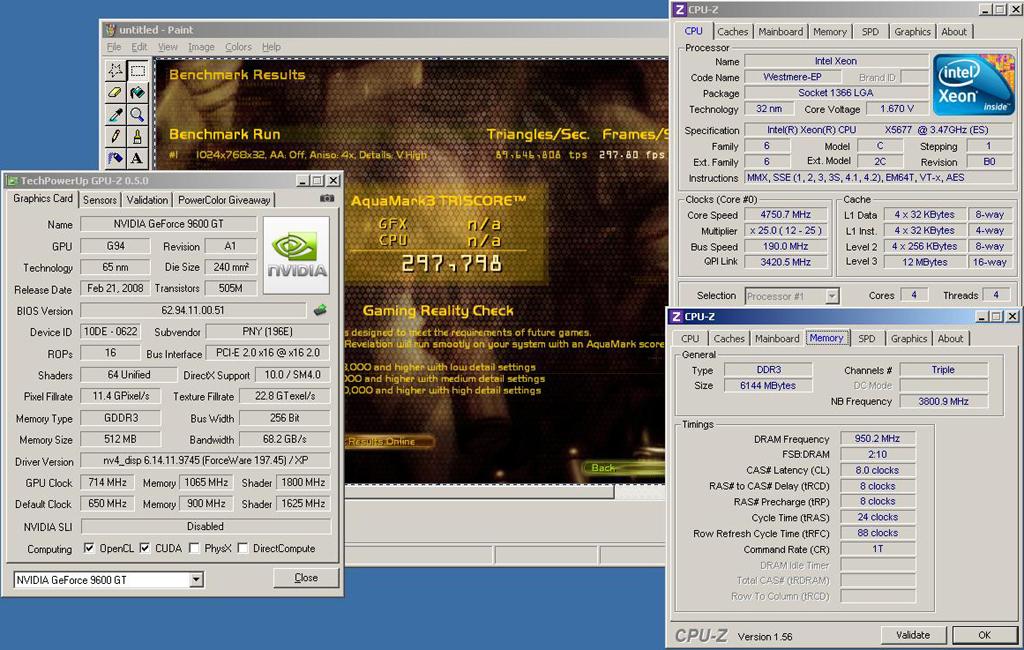Image resolution: width=1024 pixels, height=650 pixels.
Task: Switch to the Validation tab in GPU-Z
Action: click(x=147, y=200)
